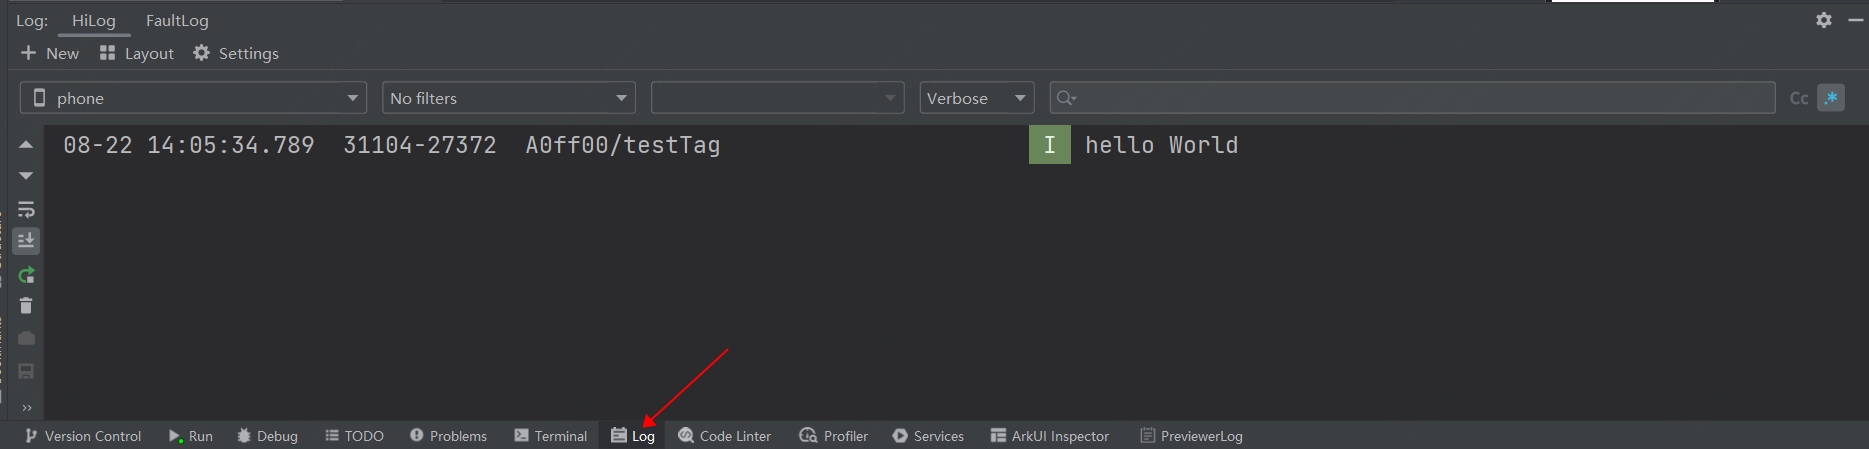This screenshot has width=1869, height=449.
Task: Expand more sidebar actions chevrons
Action: coord(26,407)
